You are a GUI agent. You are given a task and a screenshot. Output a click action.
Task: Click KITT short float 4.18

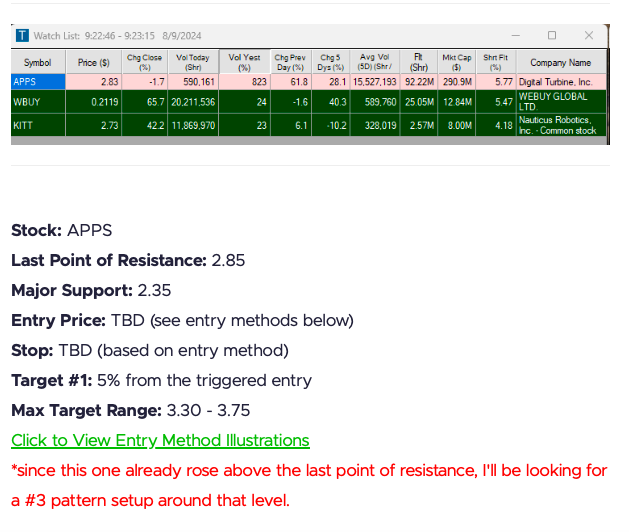496,126
